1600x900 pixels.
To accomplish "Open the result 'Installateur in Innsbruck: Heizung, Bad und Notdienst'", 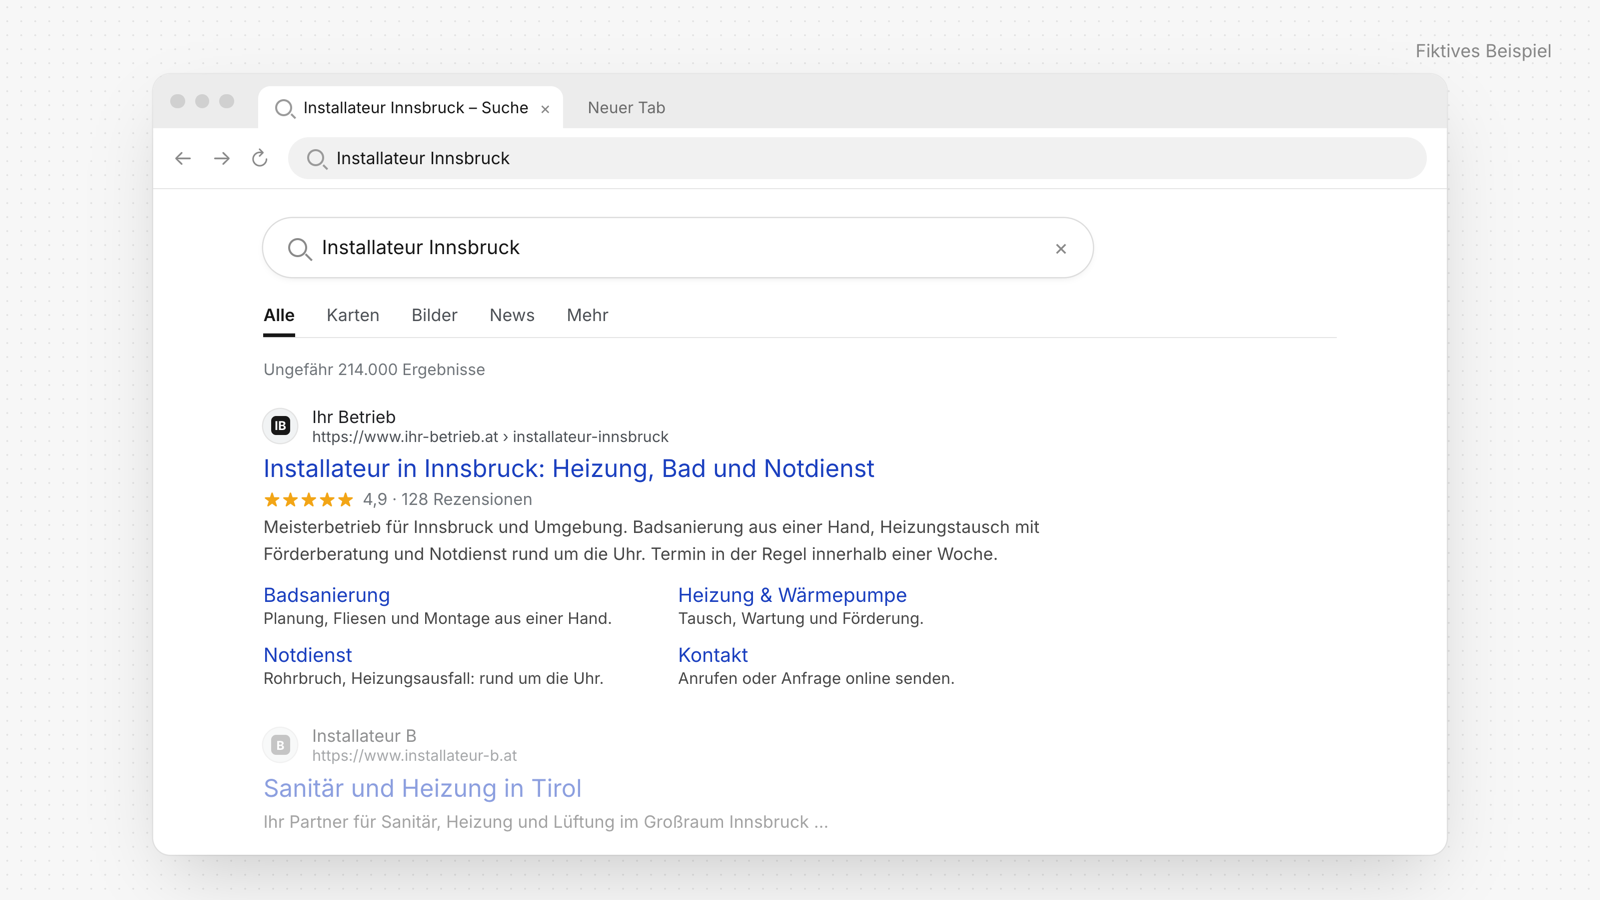I will click(569, 468).
